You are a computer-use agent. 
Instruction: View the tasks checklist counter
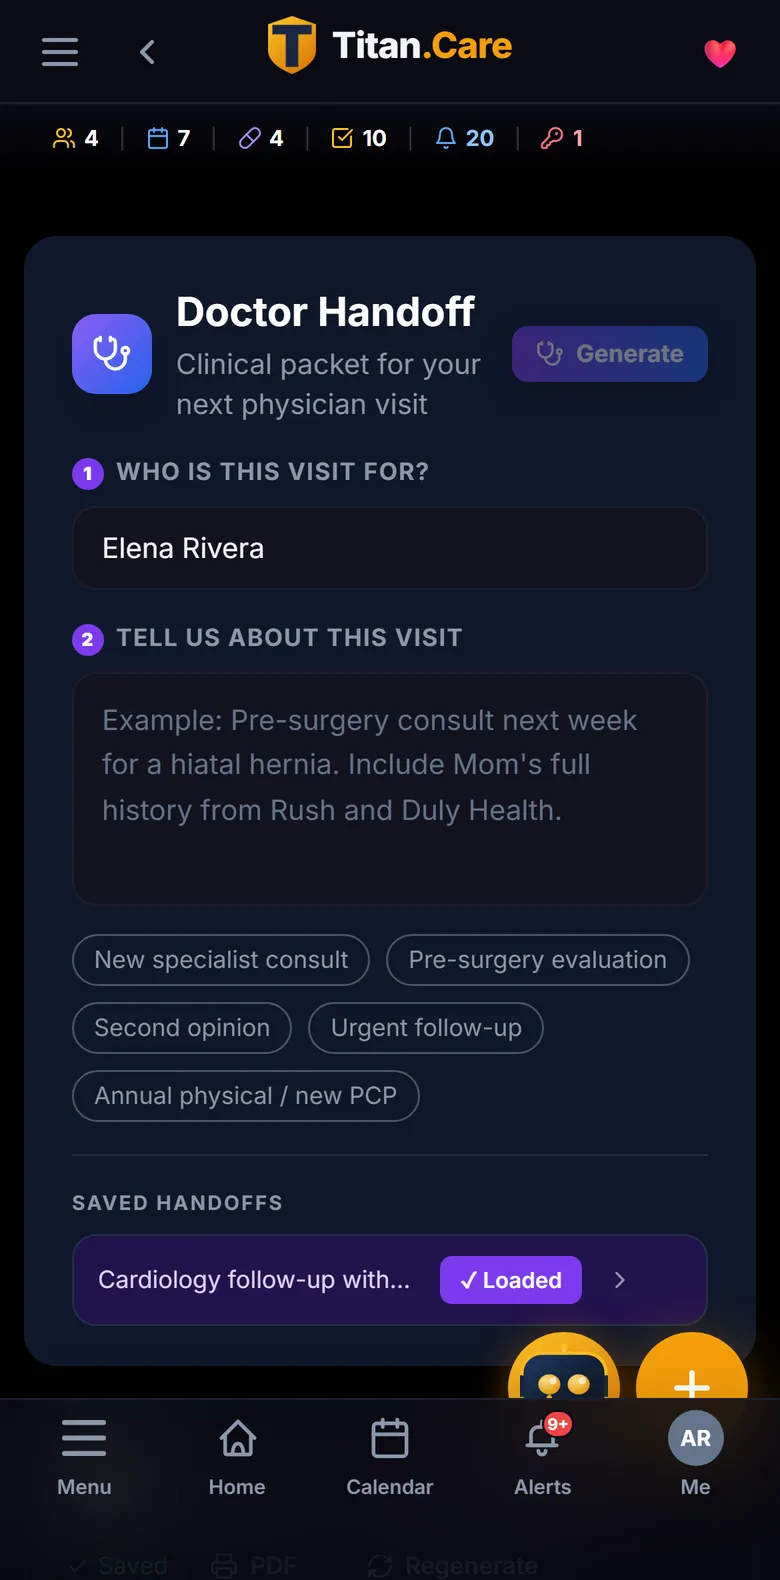click(x=359, y=138)
